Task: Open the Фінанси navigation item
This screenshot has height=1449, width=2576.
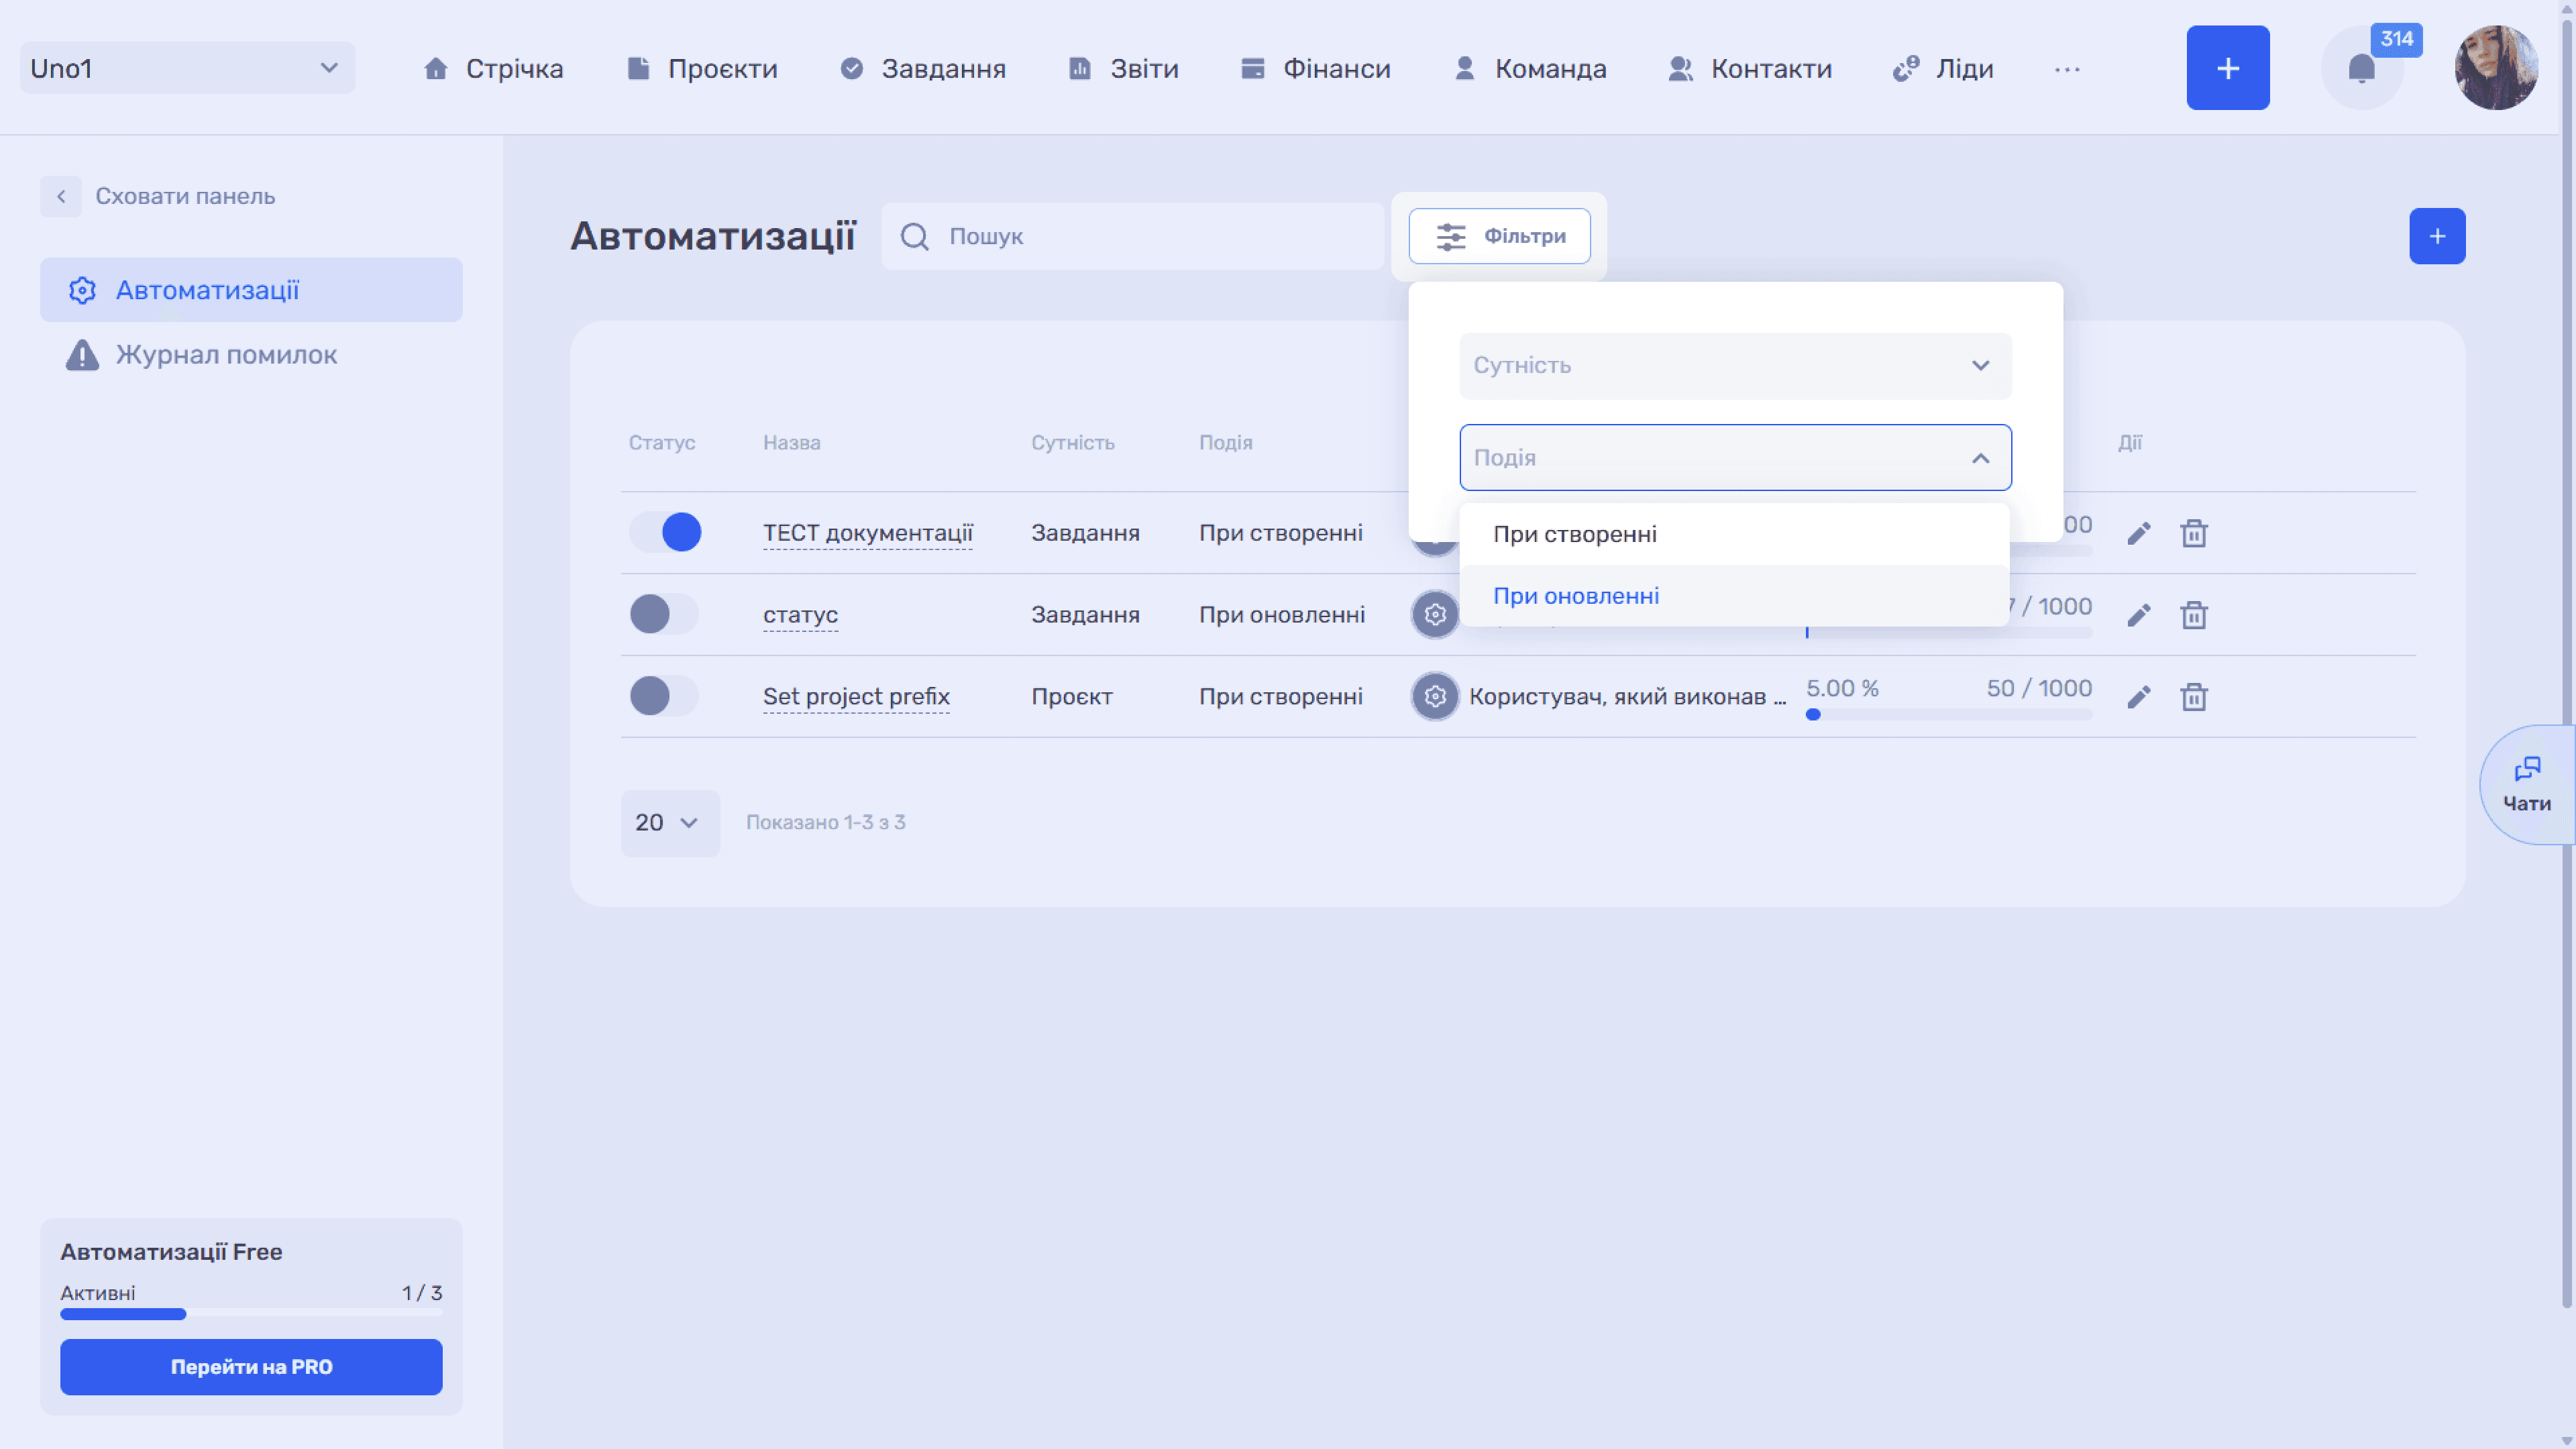Action: click(x=1315, y=68)
